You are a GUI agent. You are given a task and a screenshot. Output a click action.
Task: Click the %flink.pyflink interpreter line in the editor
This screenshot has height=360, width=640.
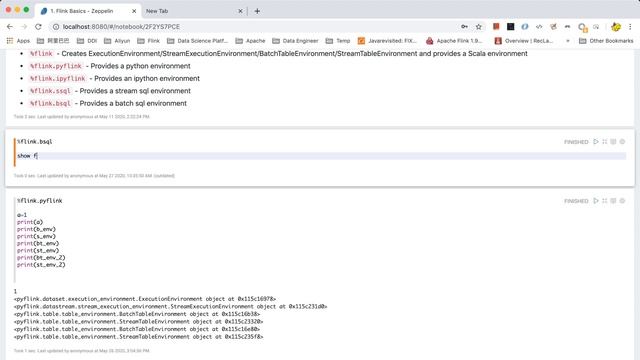coord(40,201)
